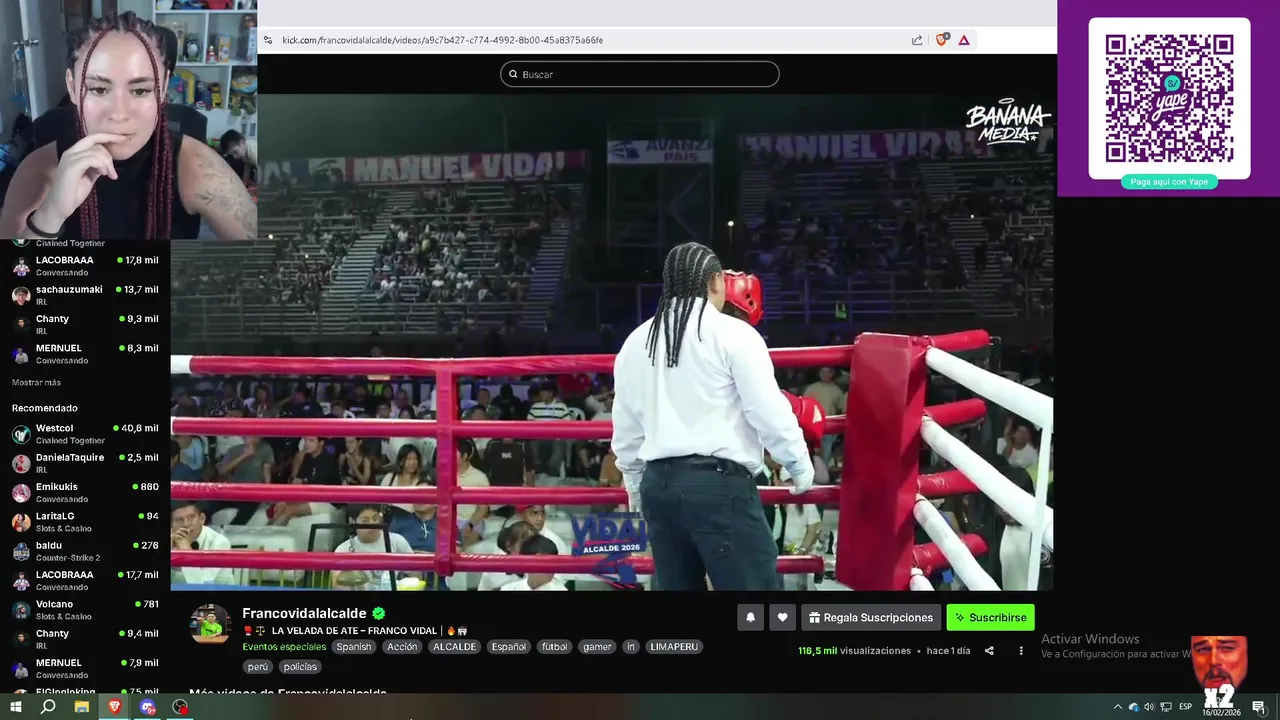
Task: Click the purple chat app taskbar icon
Action: click(148, 707)
